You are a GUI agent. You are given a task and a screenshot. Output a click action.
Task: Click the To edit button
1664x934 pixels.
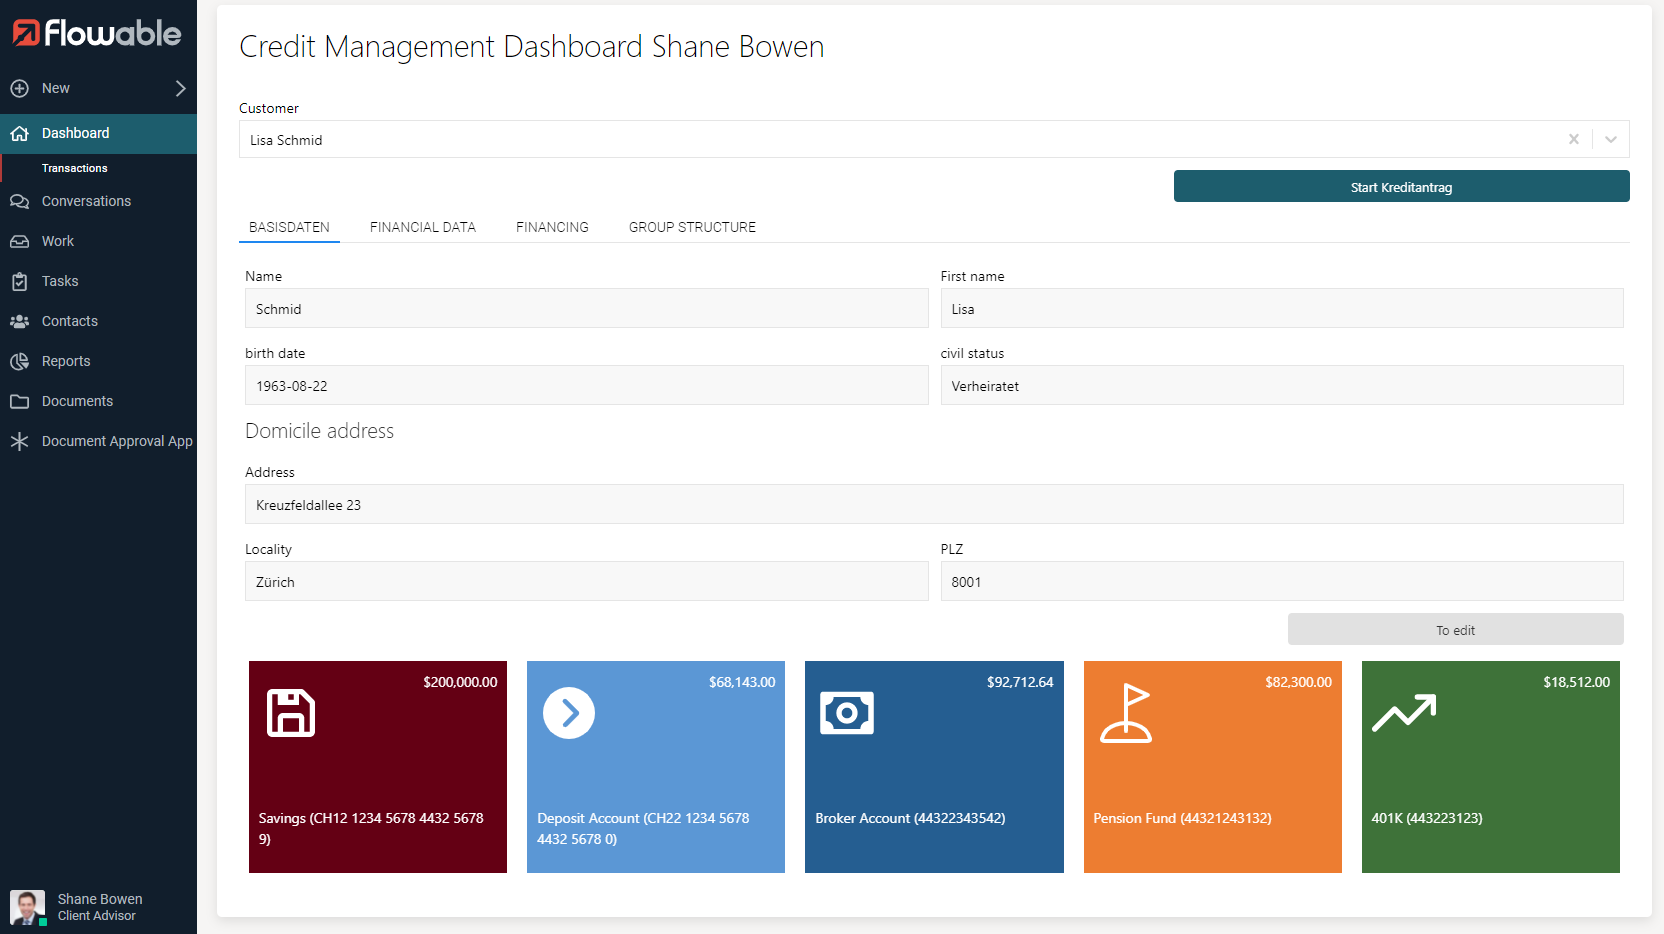click(x=1455, y=630)
